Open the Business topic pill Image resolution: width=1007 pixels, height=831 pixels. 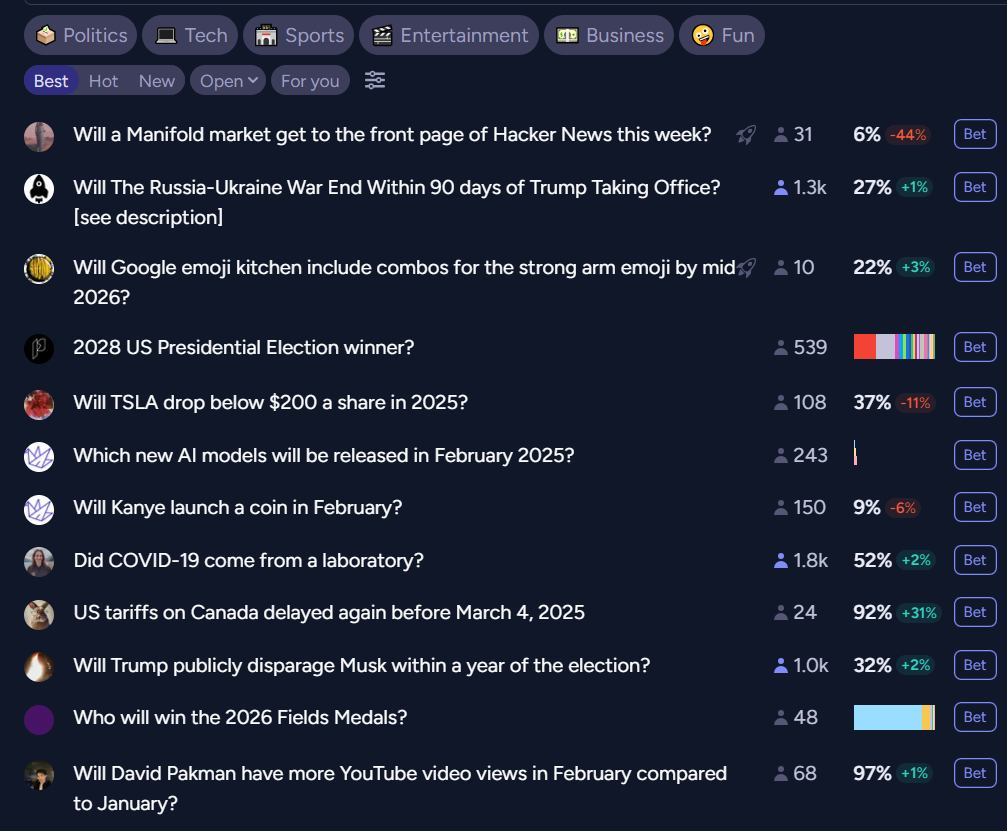click(609, 35)
